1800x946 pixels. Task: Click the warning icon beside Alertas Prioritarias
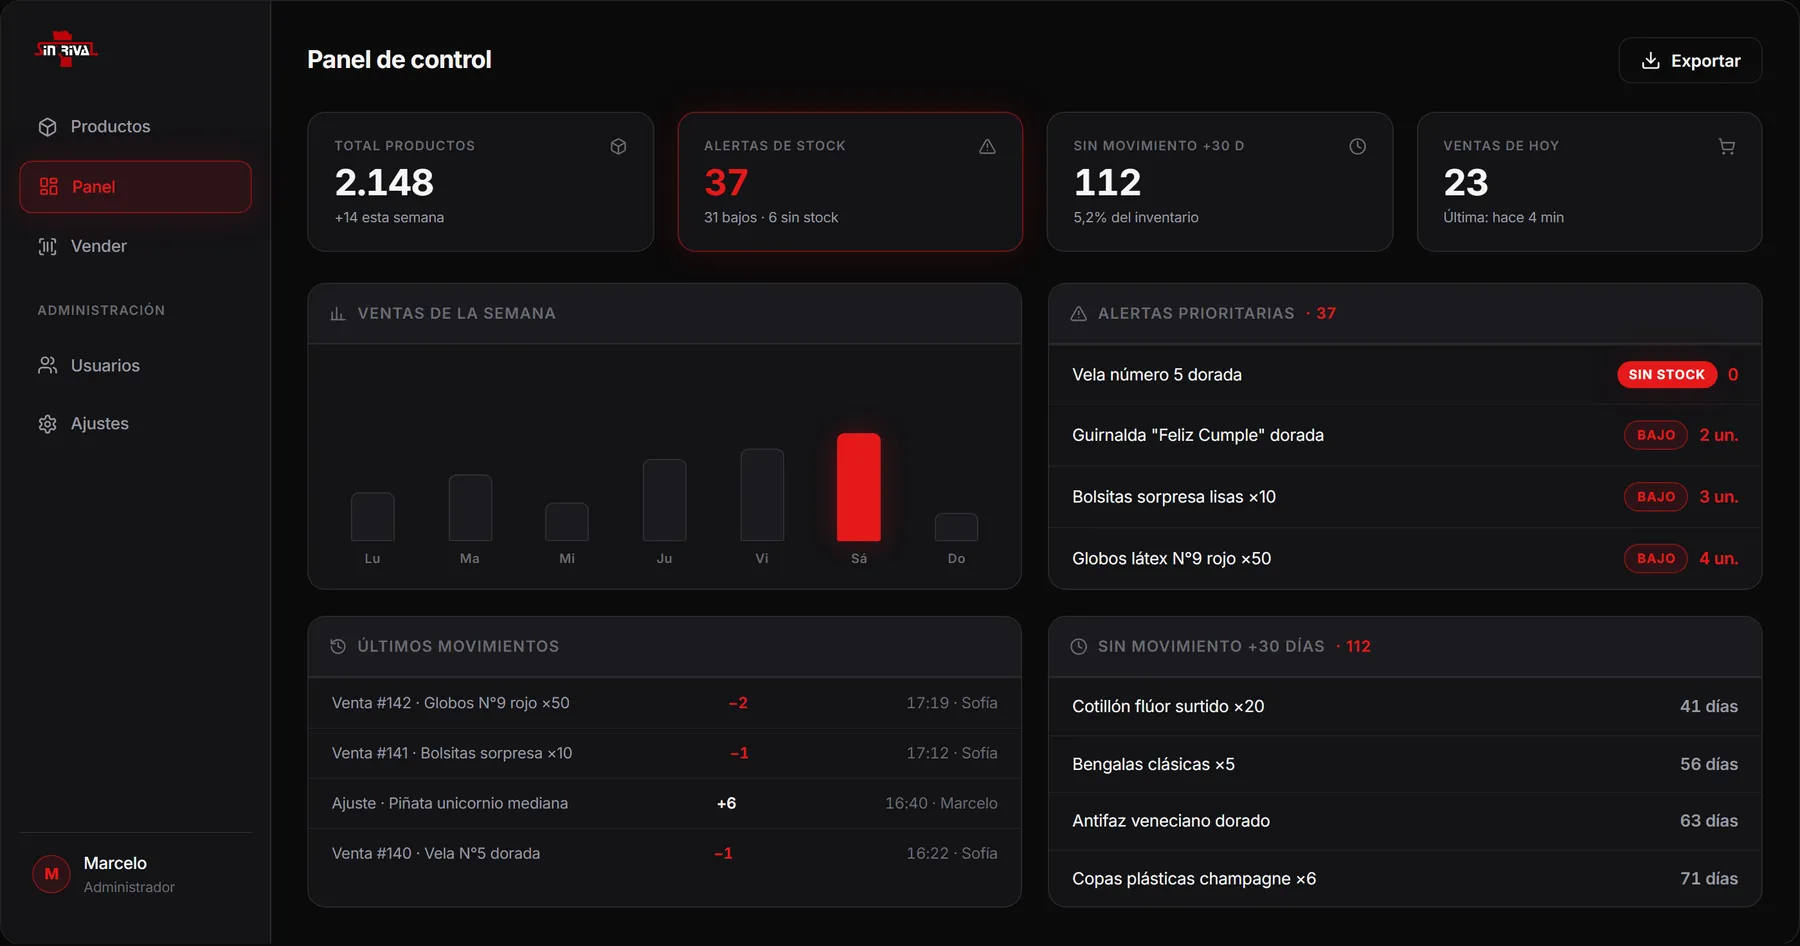point(1079,314)
